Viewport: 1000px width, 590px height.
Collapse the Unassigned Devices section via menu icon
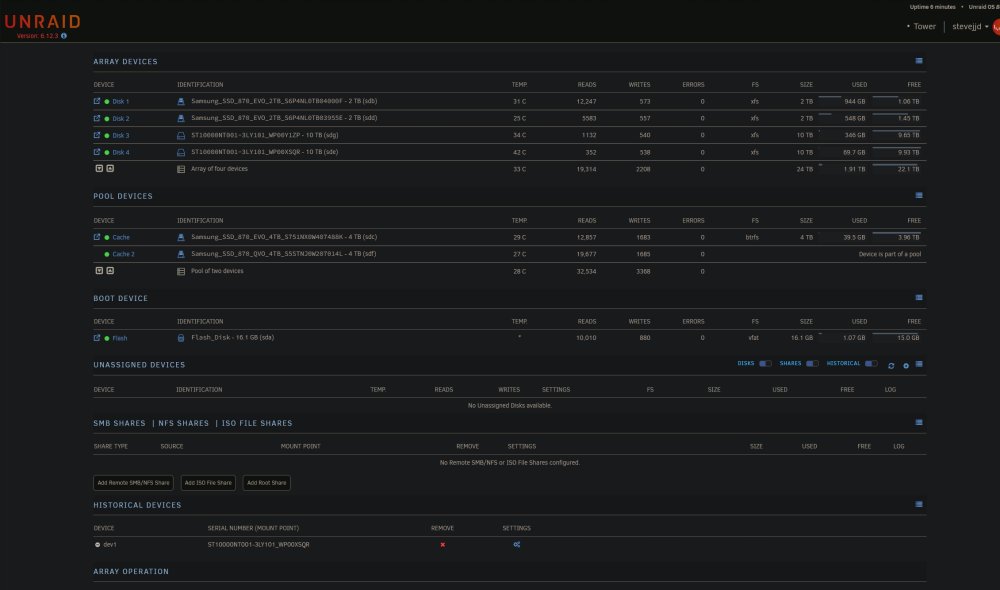(x=919, y=364)
